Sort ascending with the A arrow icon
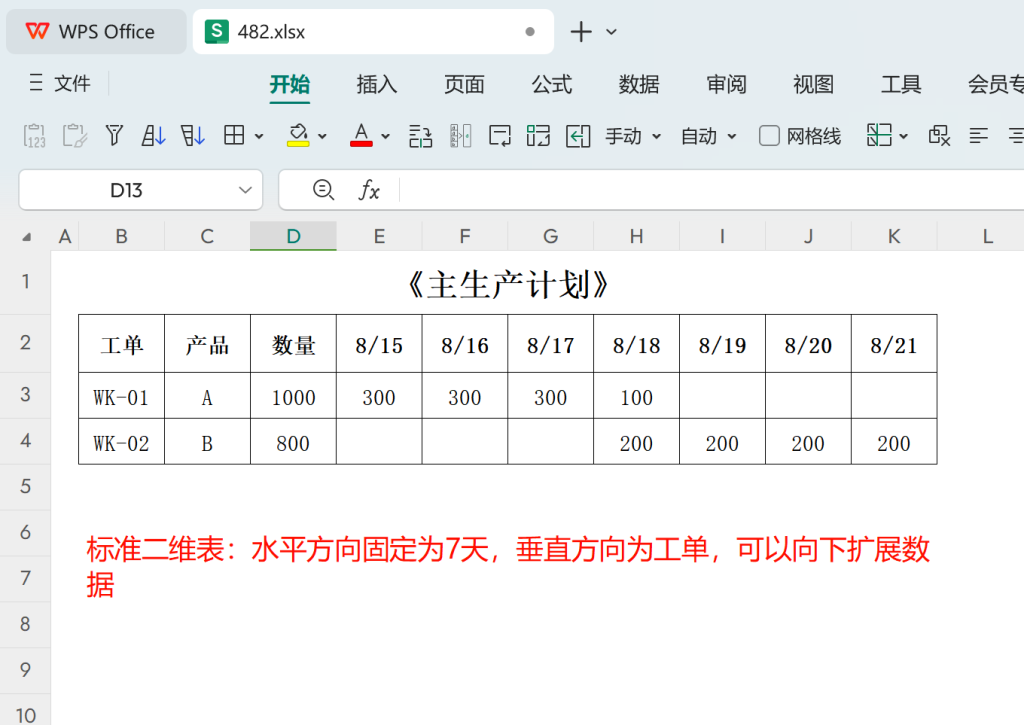Viewport: 1024px width, 725px height. pyautogui.click(x=153, y=136)
